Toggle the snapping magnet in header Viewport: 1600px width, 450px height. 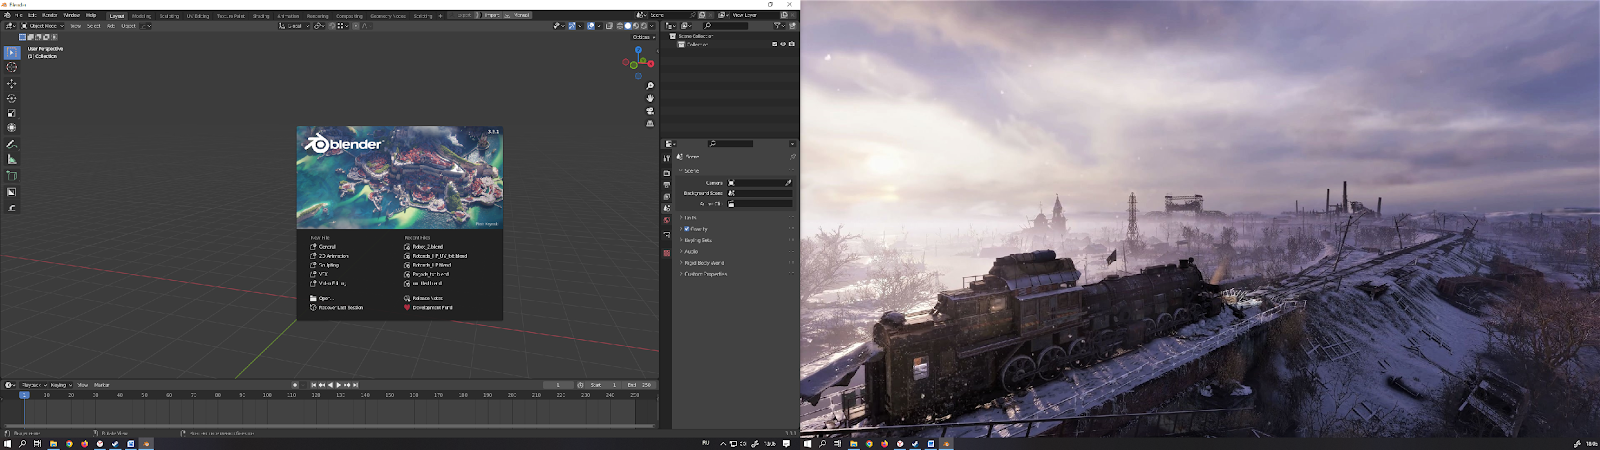click(332, 26)
